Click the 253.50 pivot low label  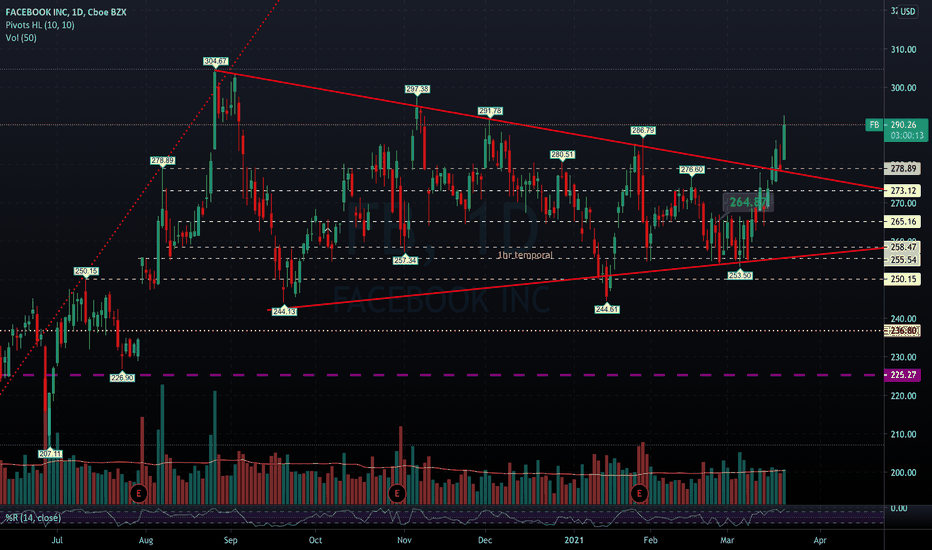740,275
